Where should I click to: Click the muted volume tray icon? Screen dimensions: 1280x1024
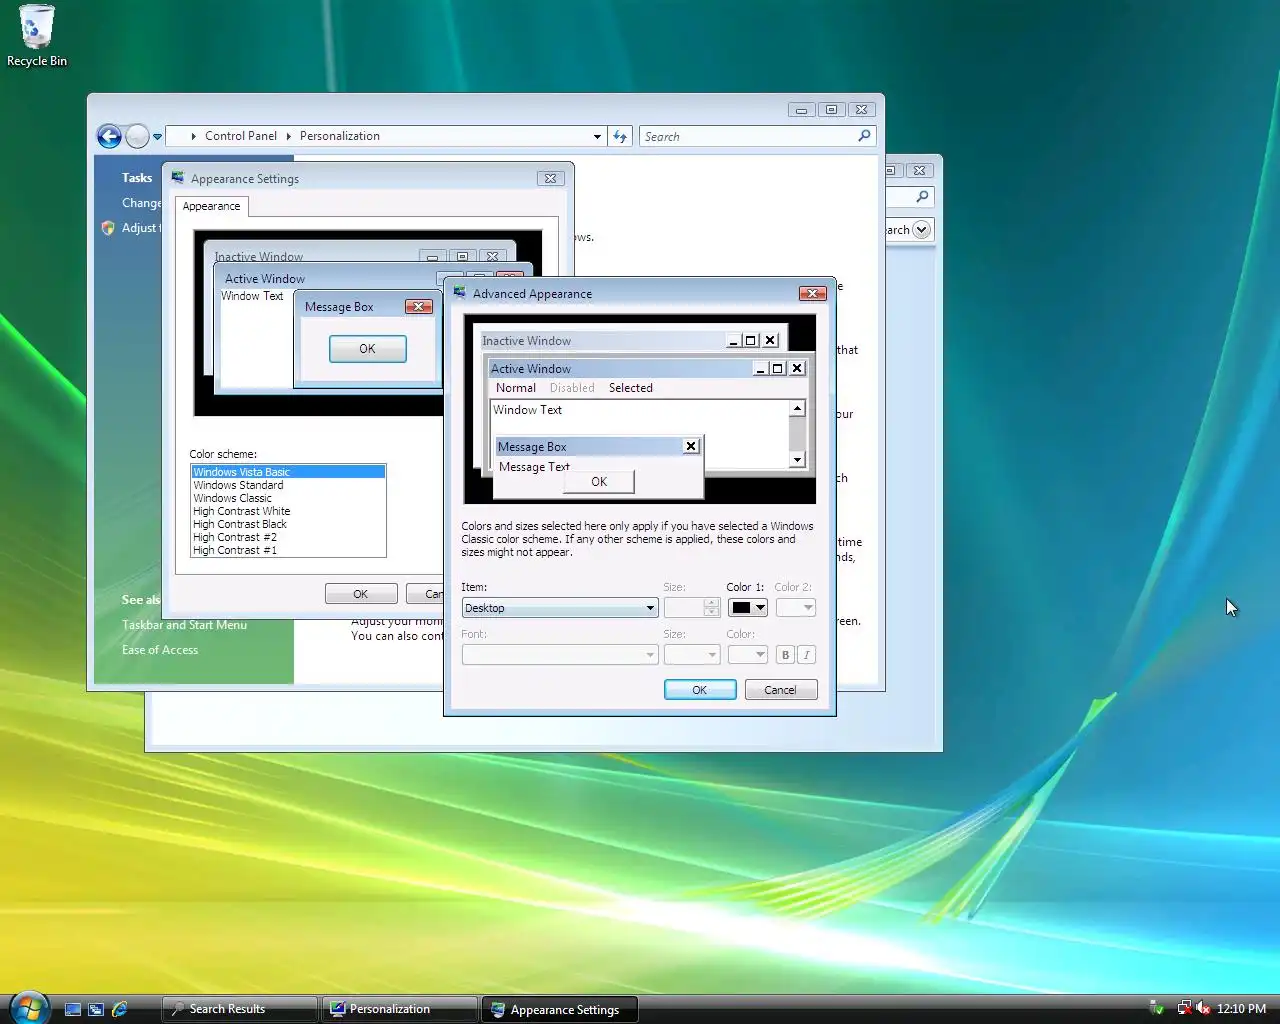1203,1008
